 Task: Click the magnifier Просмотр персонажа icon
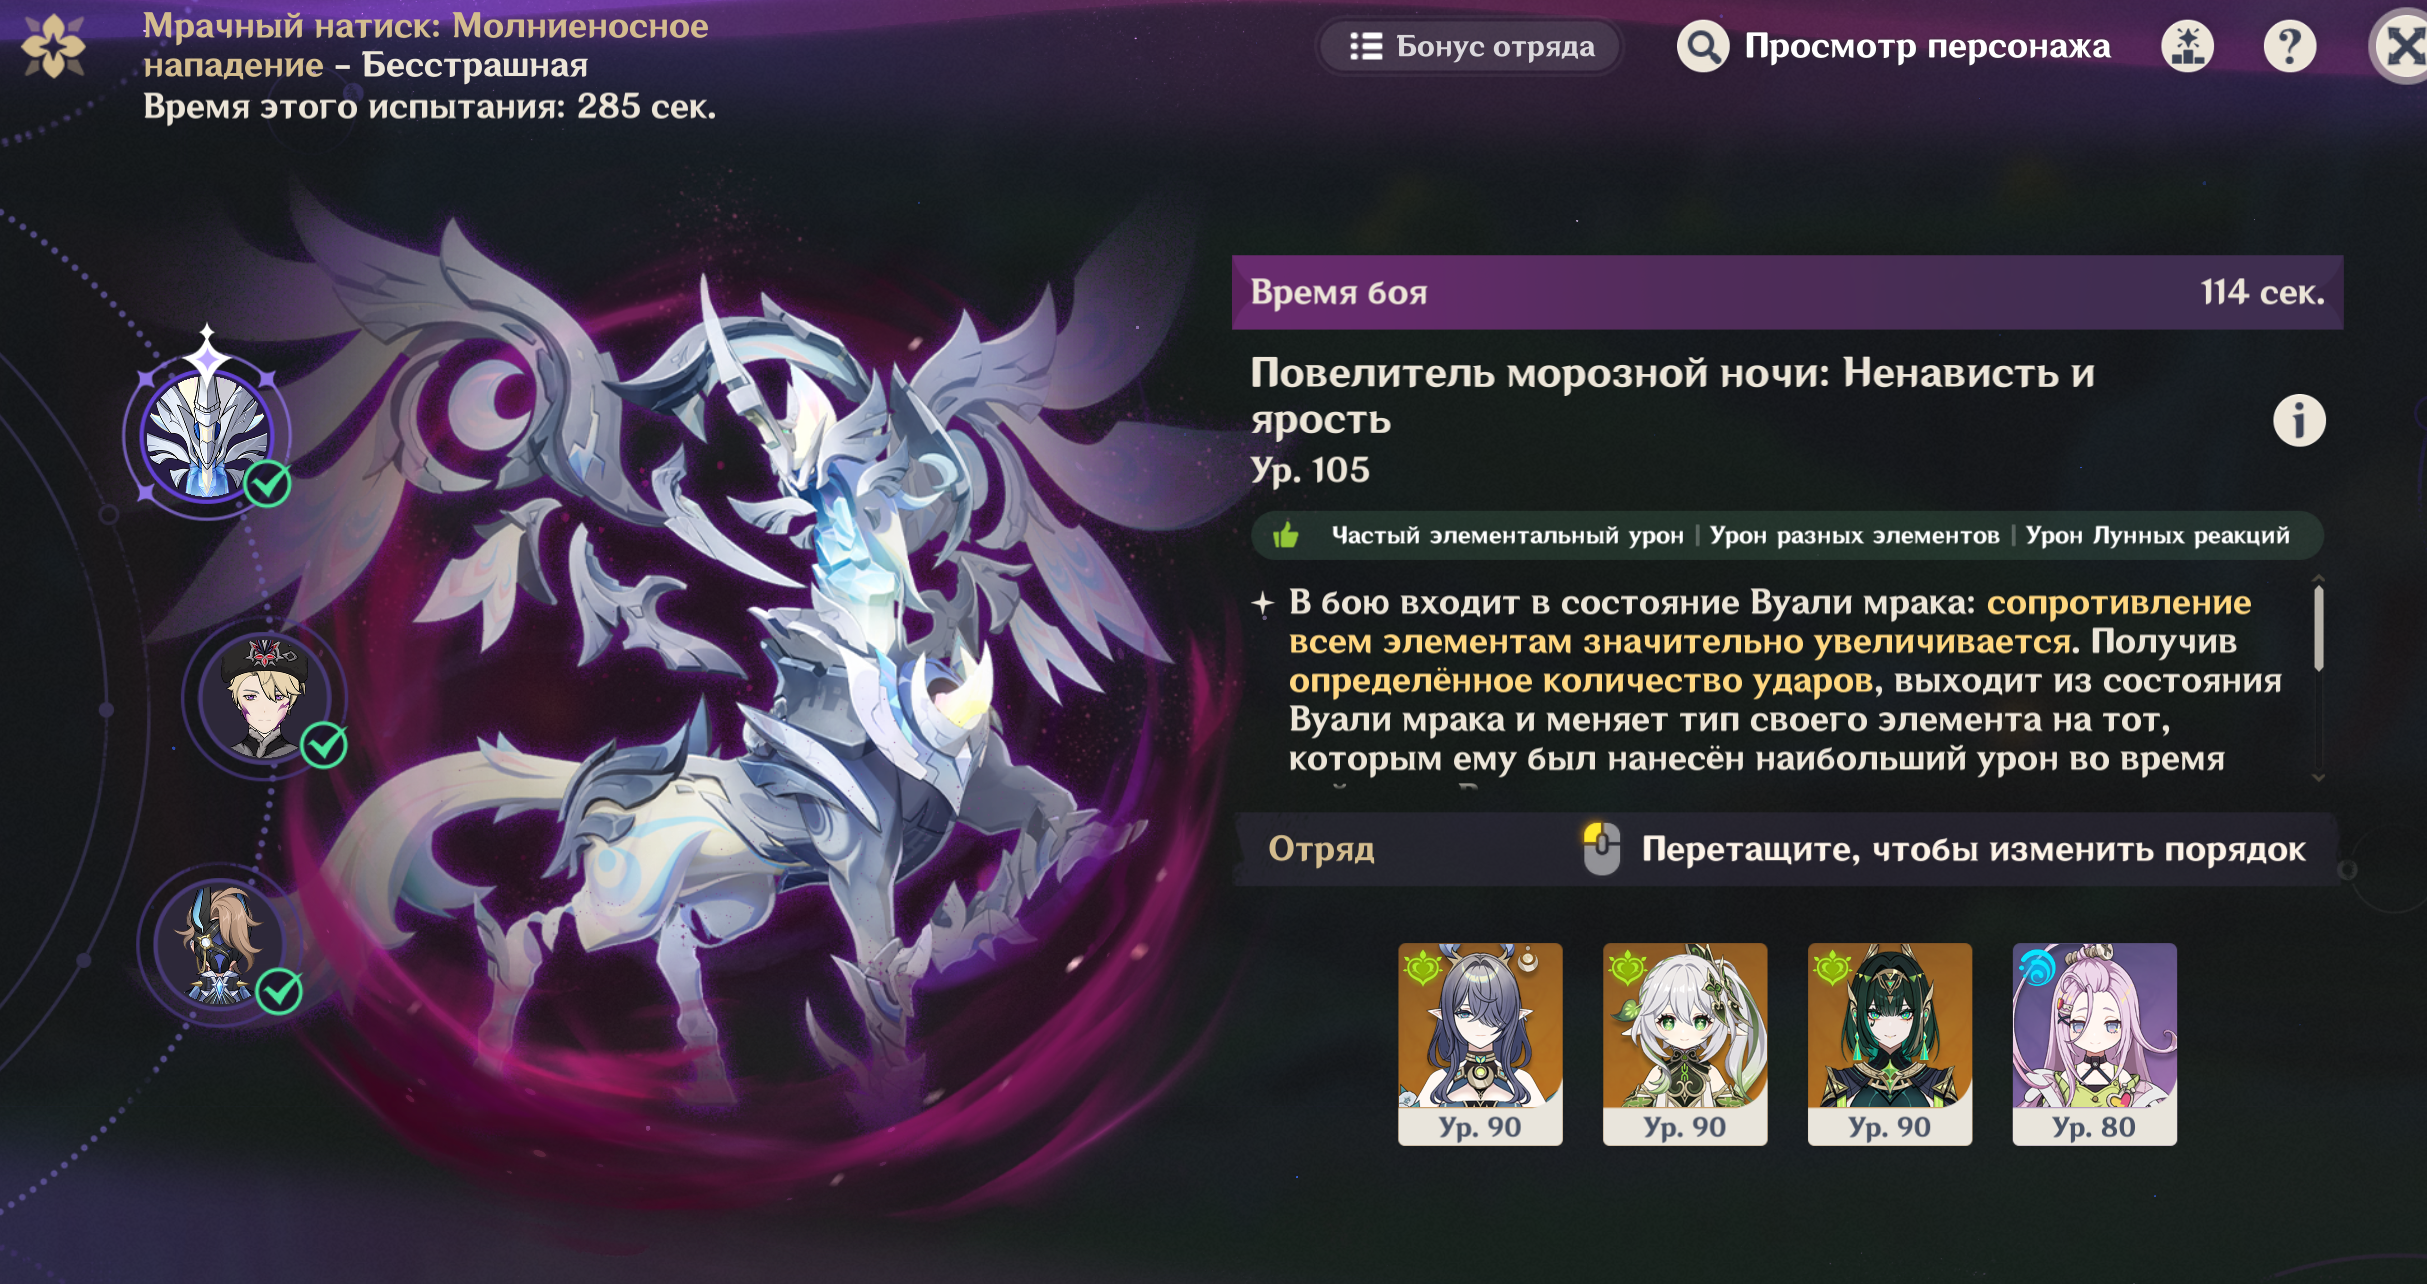coord(1702,46)
